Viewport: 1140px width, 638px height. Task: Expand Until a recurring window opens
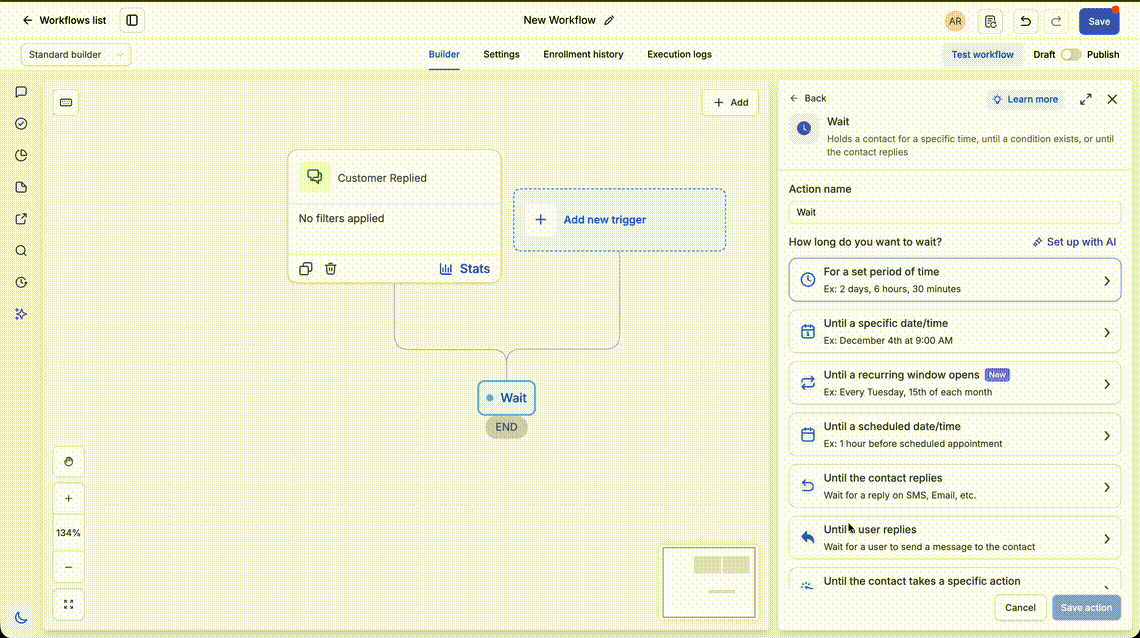click(955, 383)
